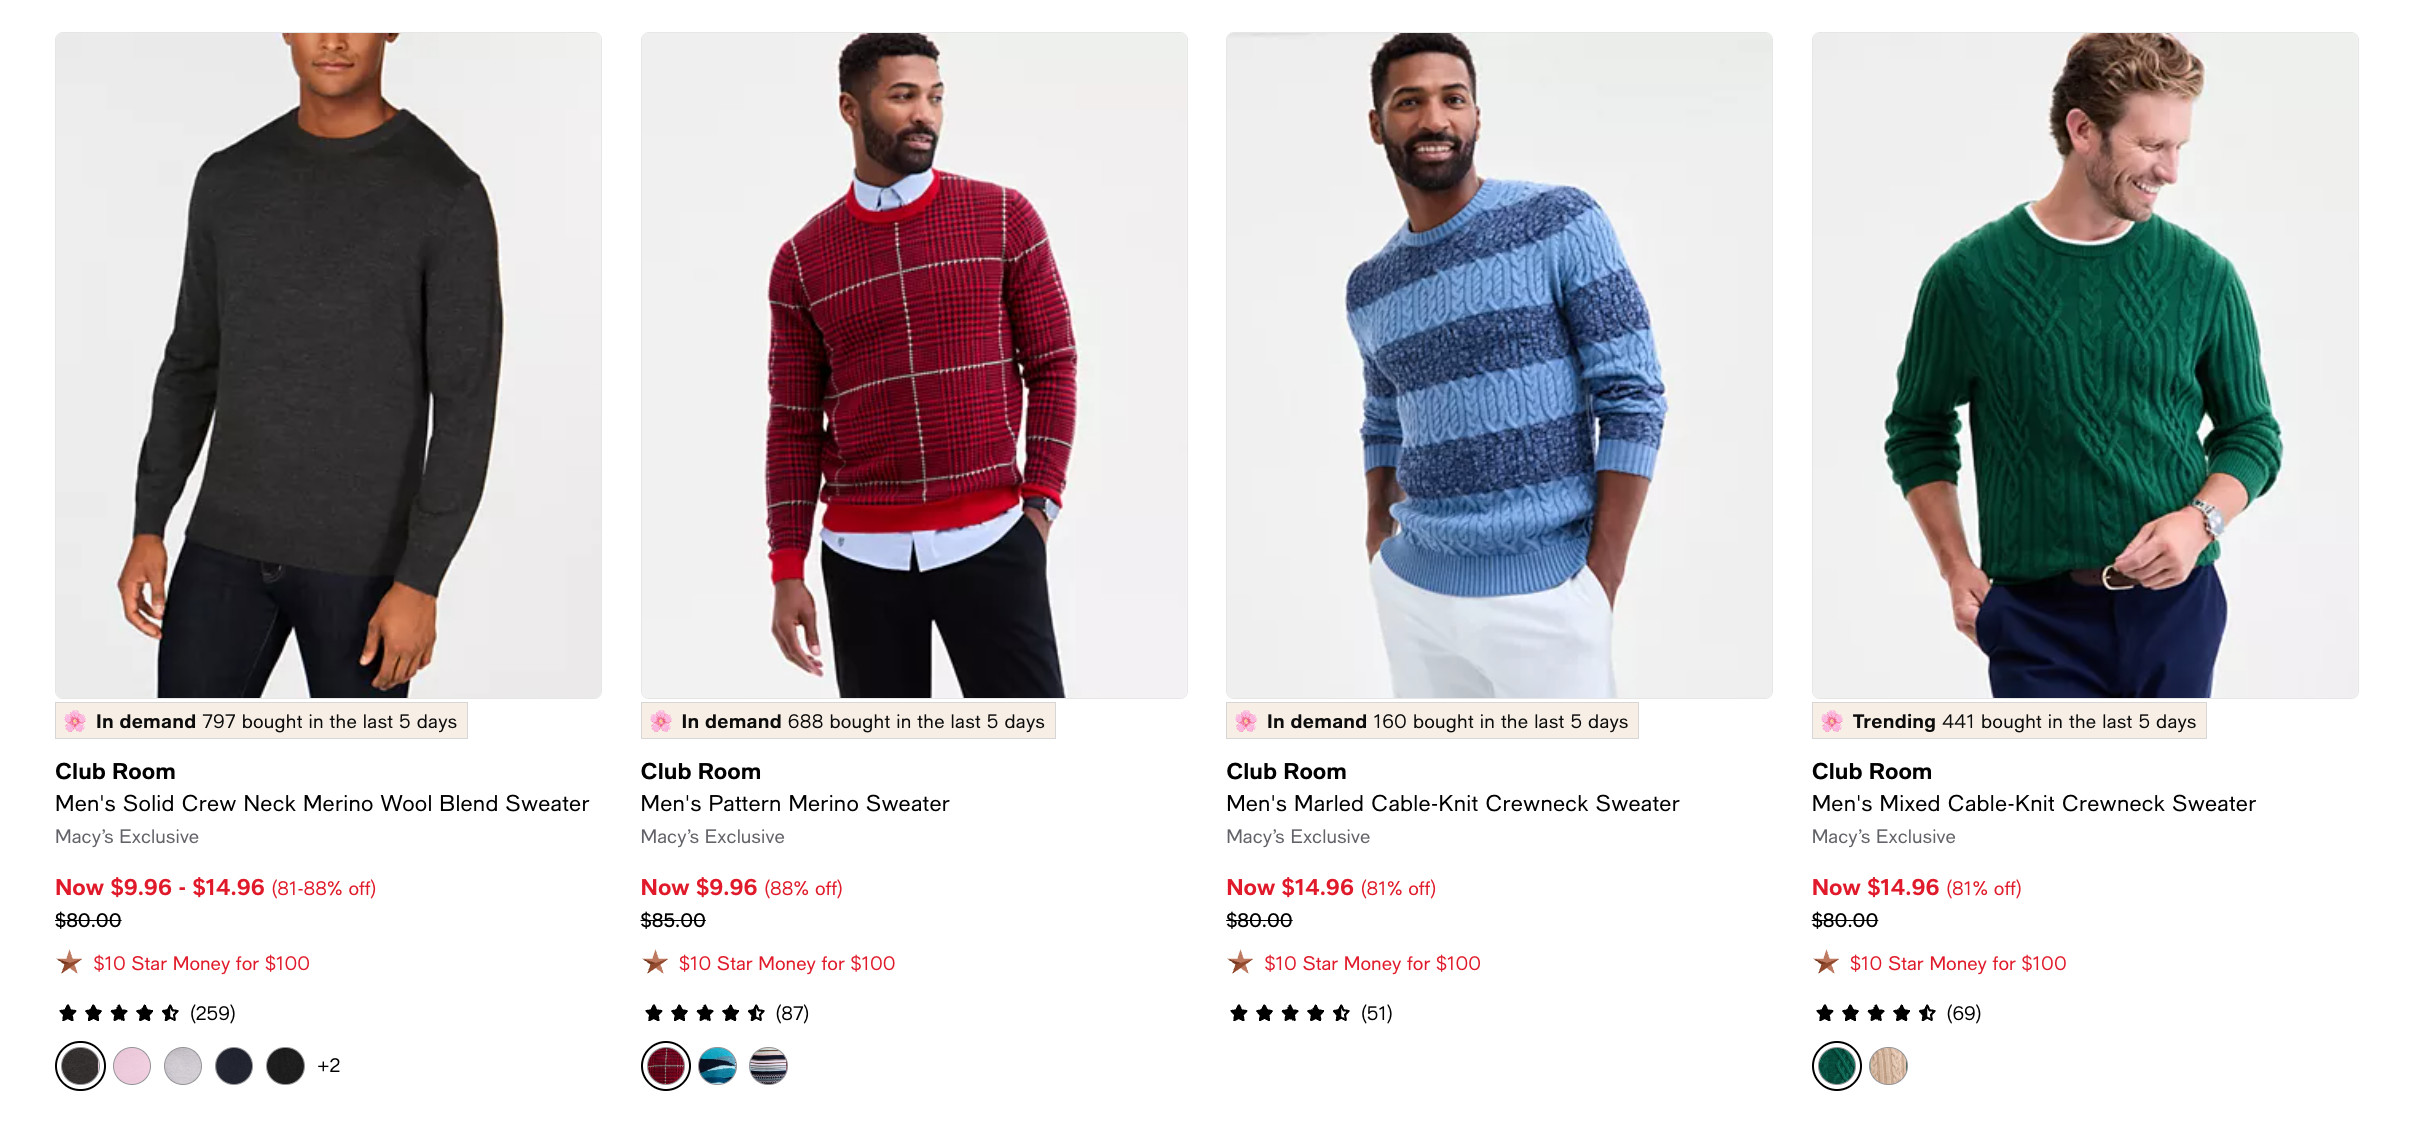The height and width of the screenshot is (1126, 2418).
Task: View the blue striped cable-knit sweater photo
Action: 1499,365
